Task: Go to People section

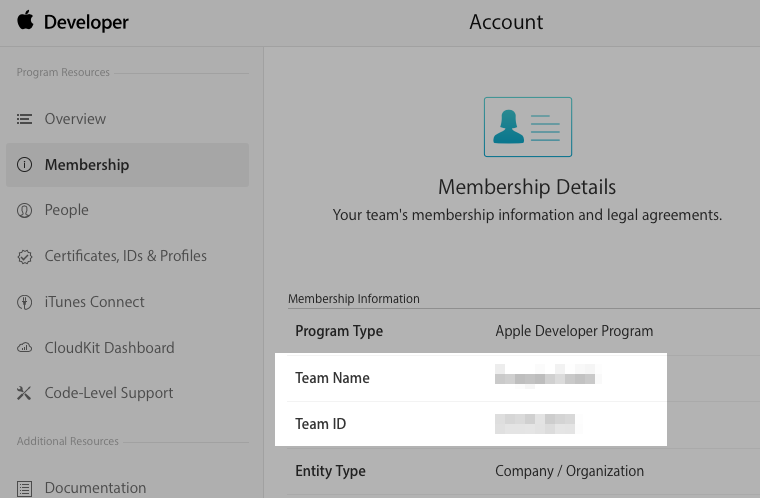Action: point(66,210)
